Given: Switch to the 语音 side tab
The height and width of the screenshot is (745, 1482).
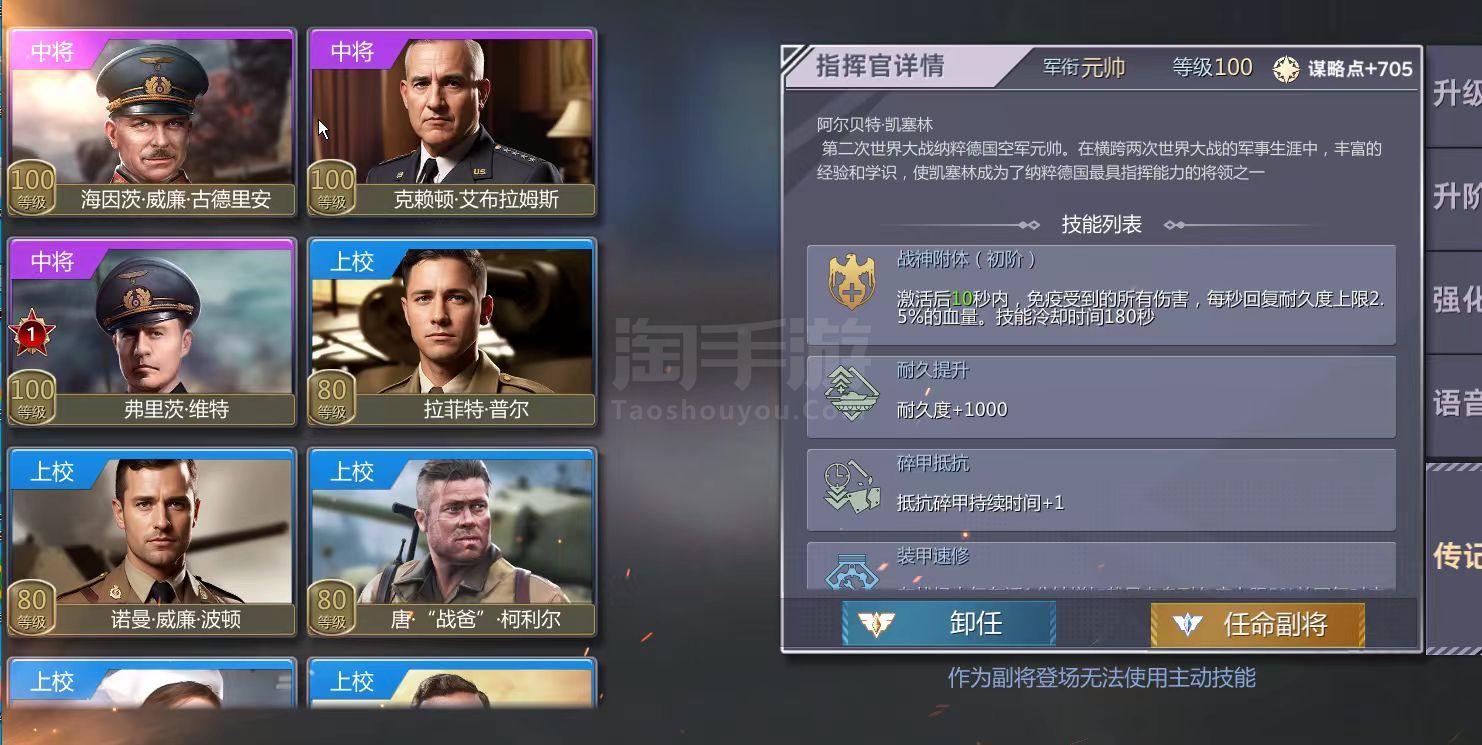Looking at the screenshot, I should coord(1455,405).
